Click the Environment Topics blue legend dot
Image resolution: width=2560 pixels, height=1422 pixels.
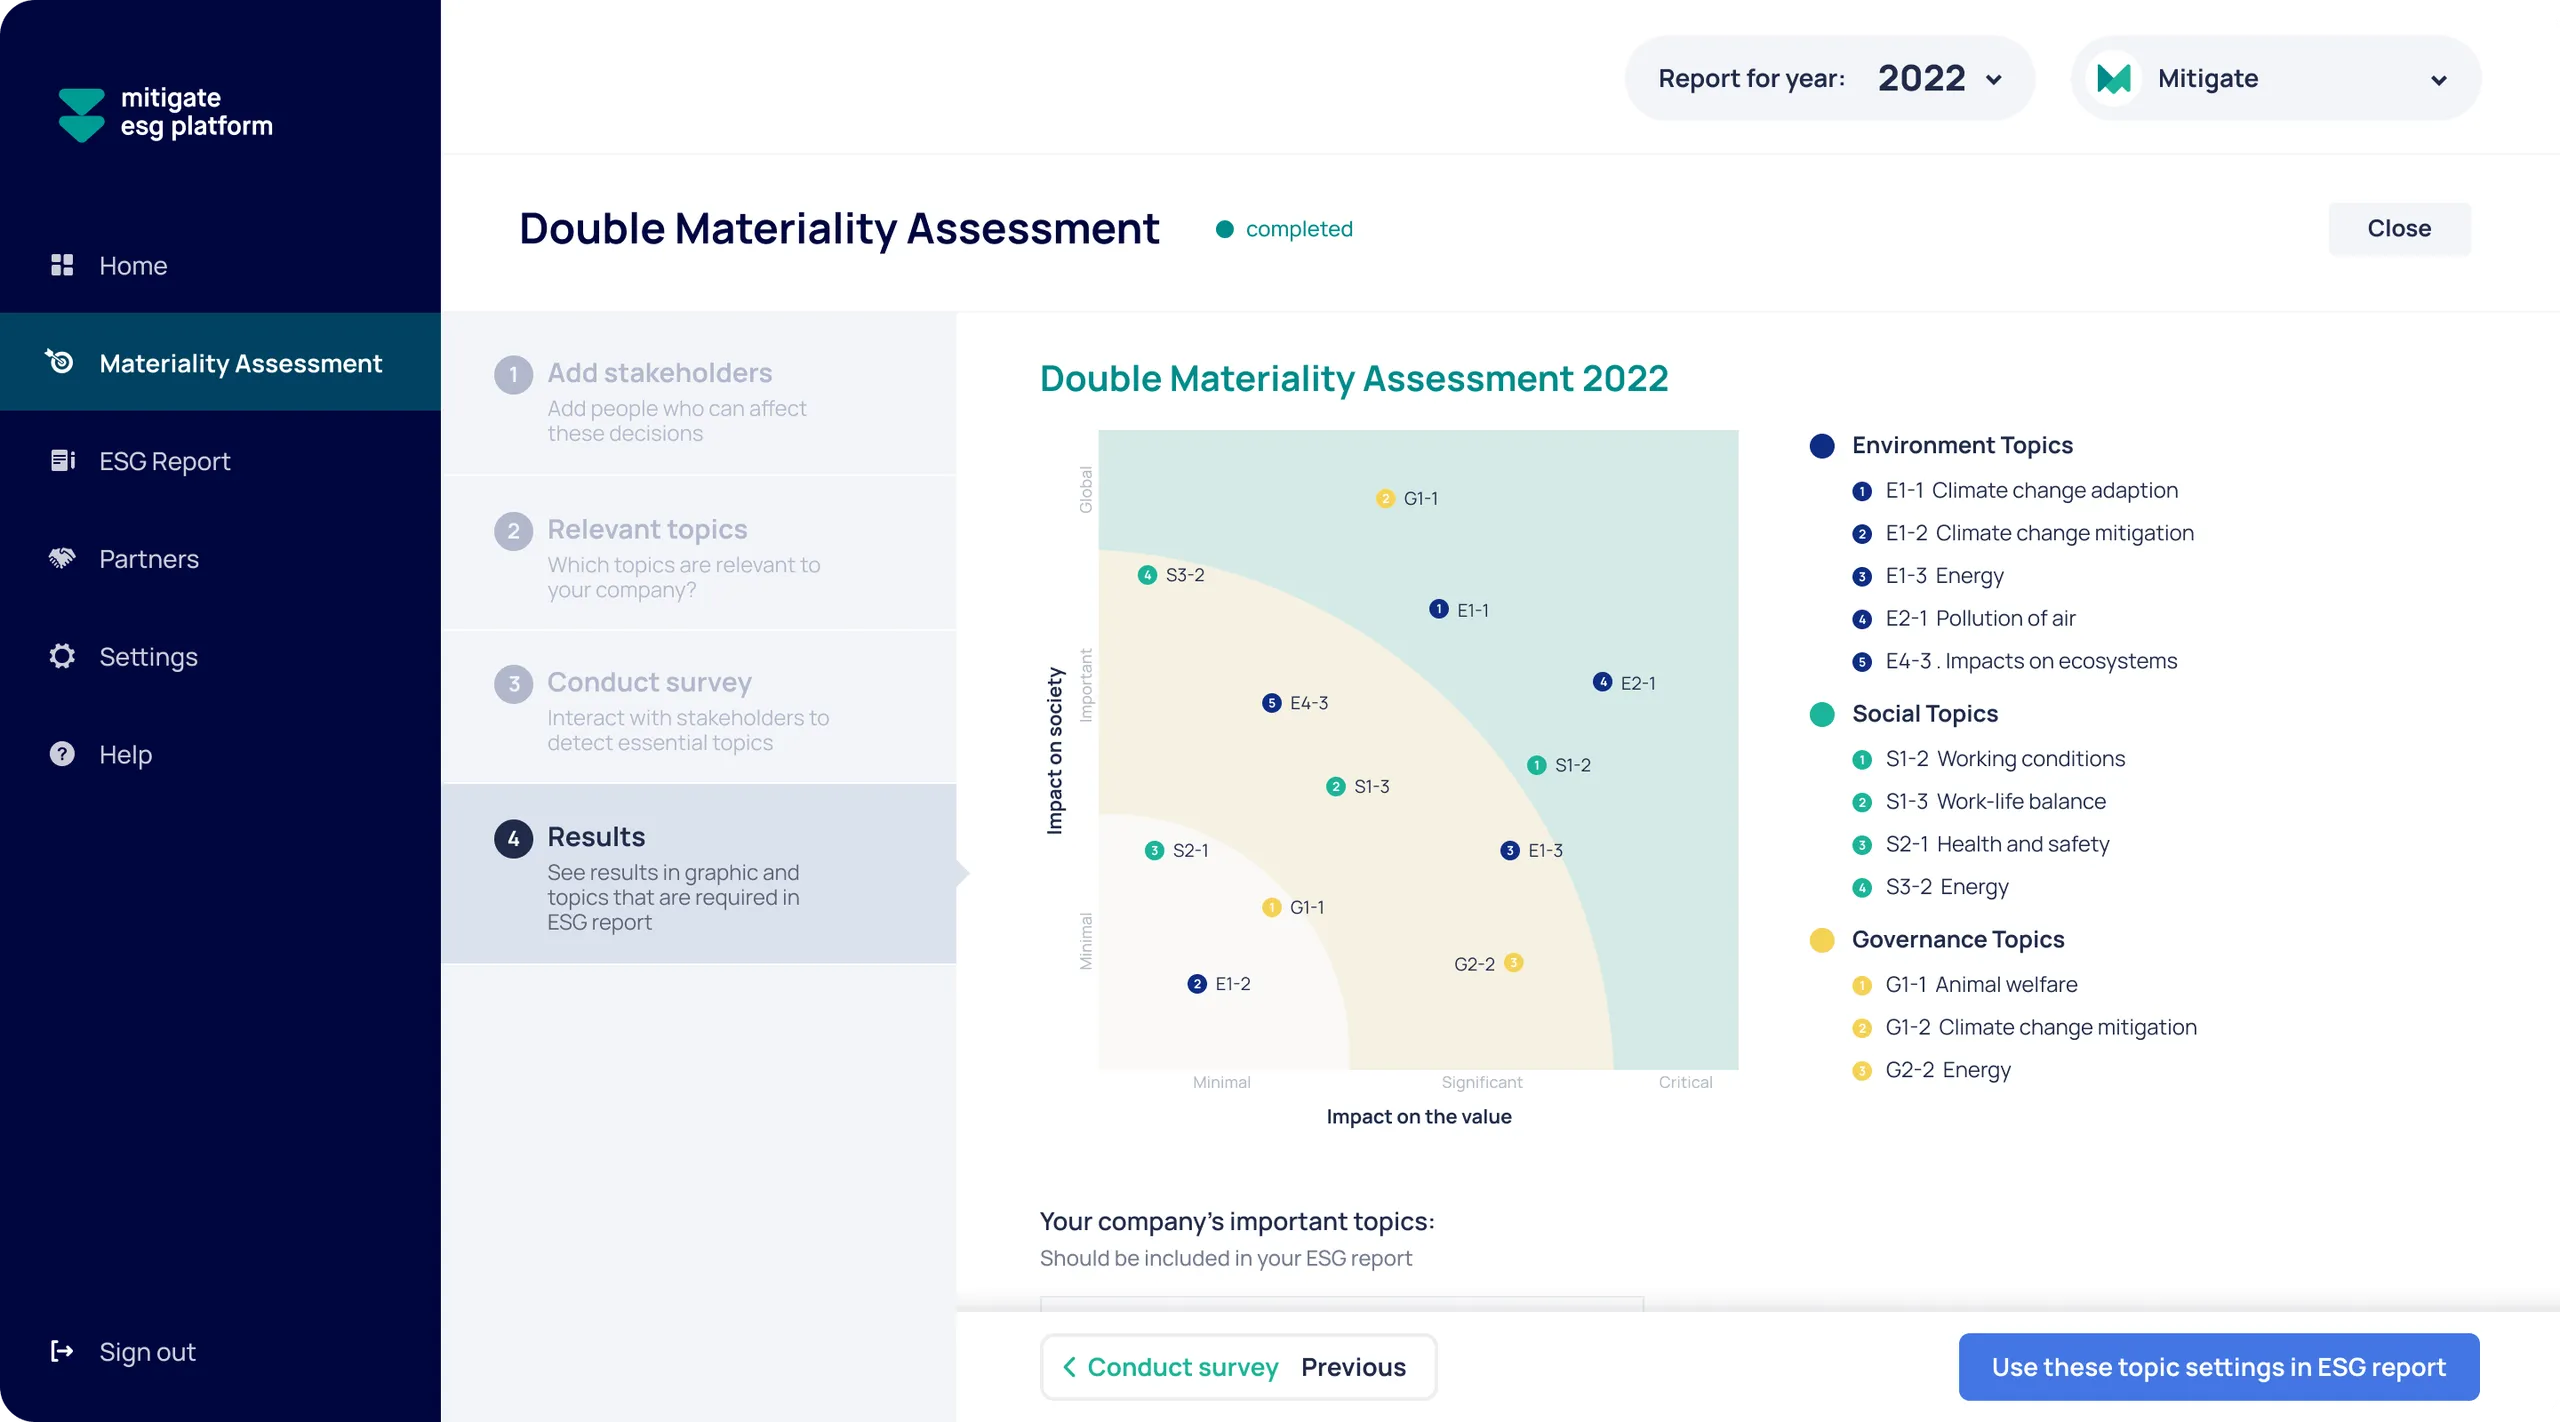[1822, 446]
